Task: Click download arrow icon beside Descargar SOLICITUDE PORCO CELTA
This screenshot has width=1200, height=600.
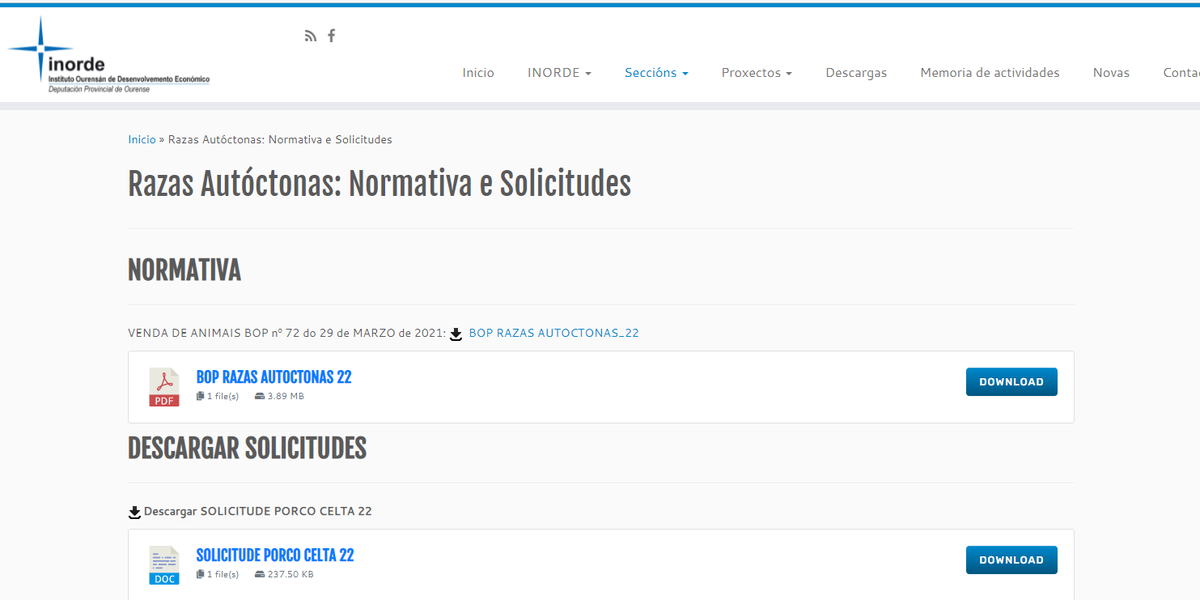Action: [135, 512]
